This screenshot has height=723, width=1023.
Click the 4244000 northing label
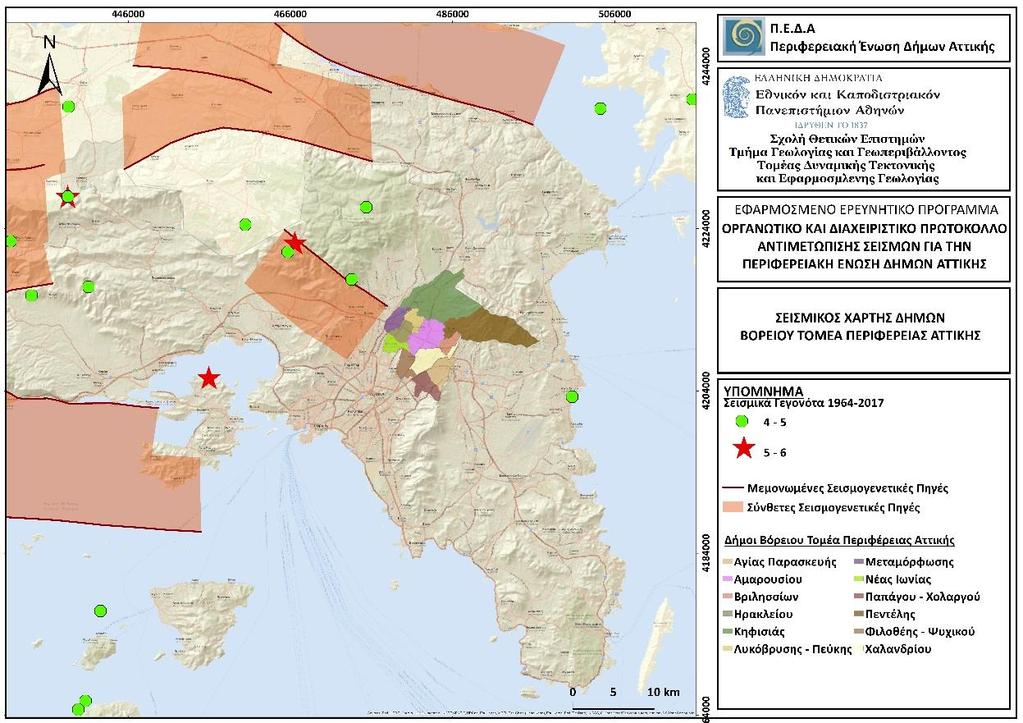tap(706, 65)
